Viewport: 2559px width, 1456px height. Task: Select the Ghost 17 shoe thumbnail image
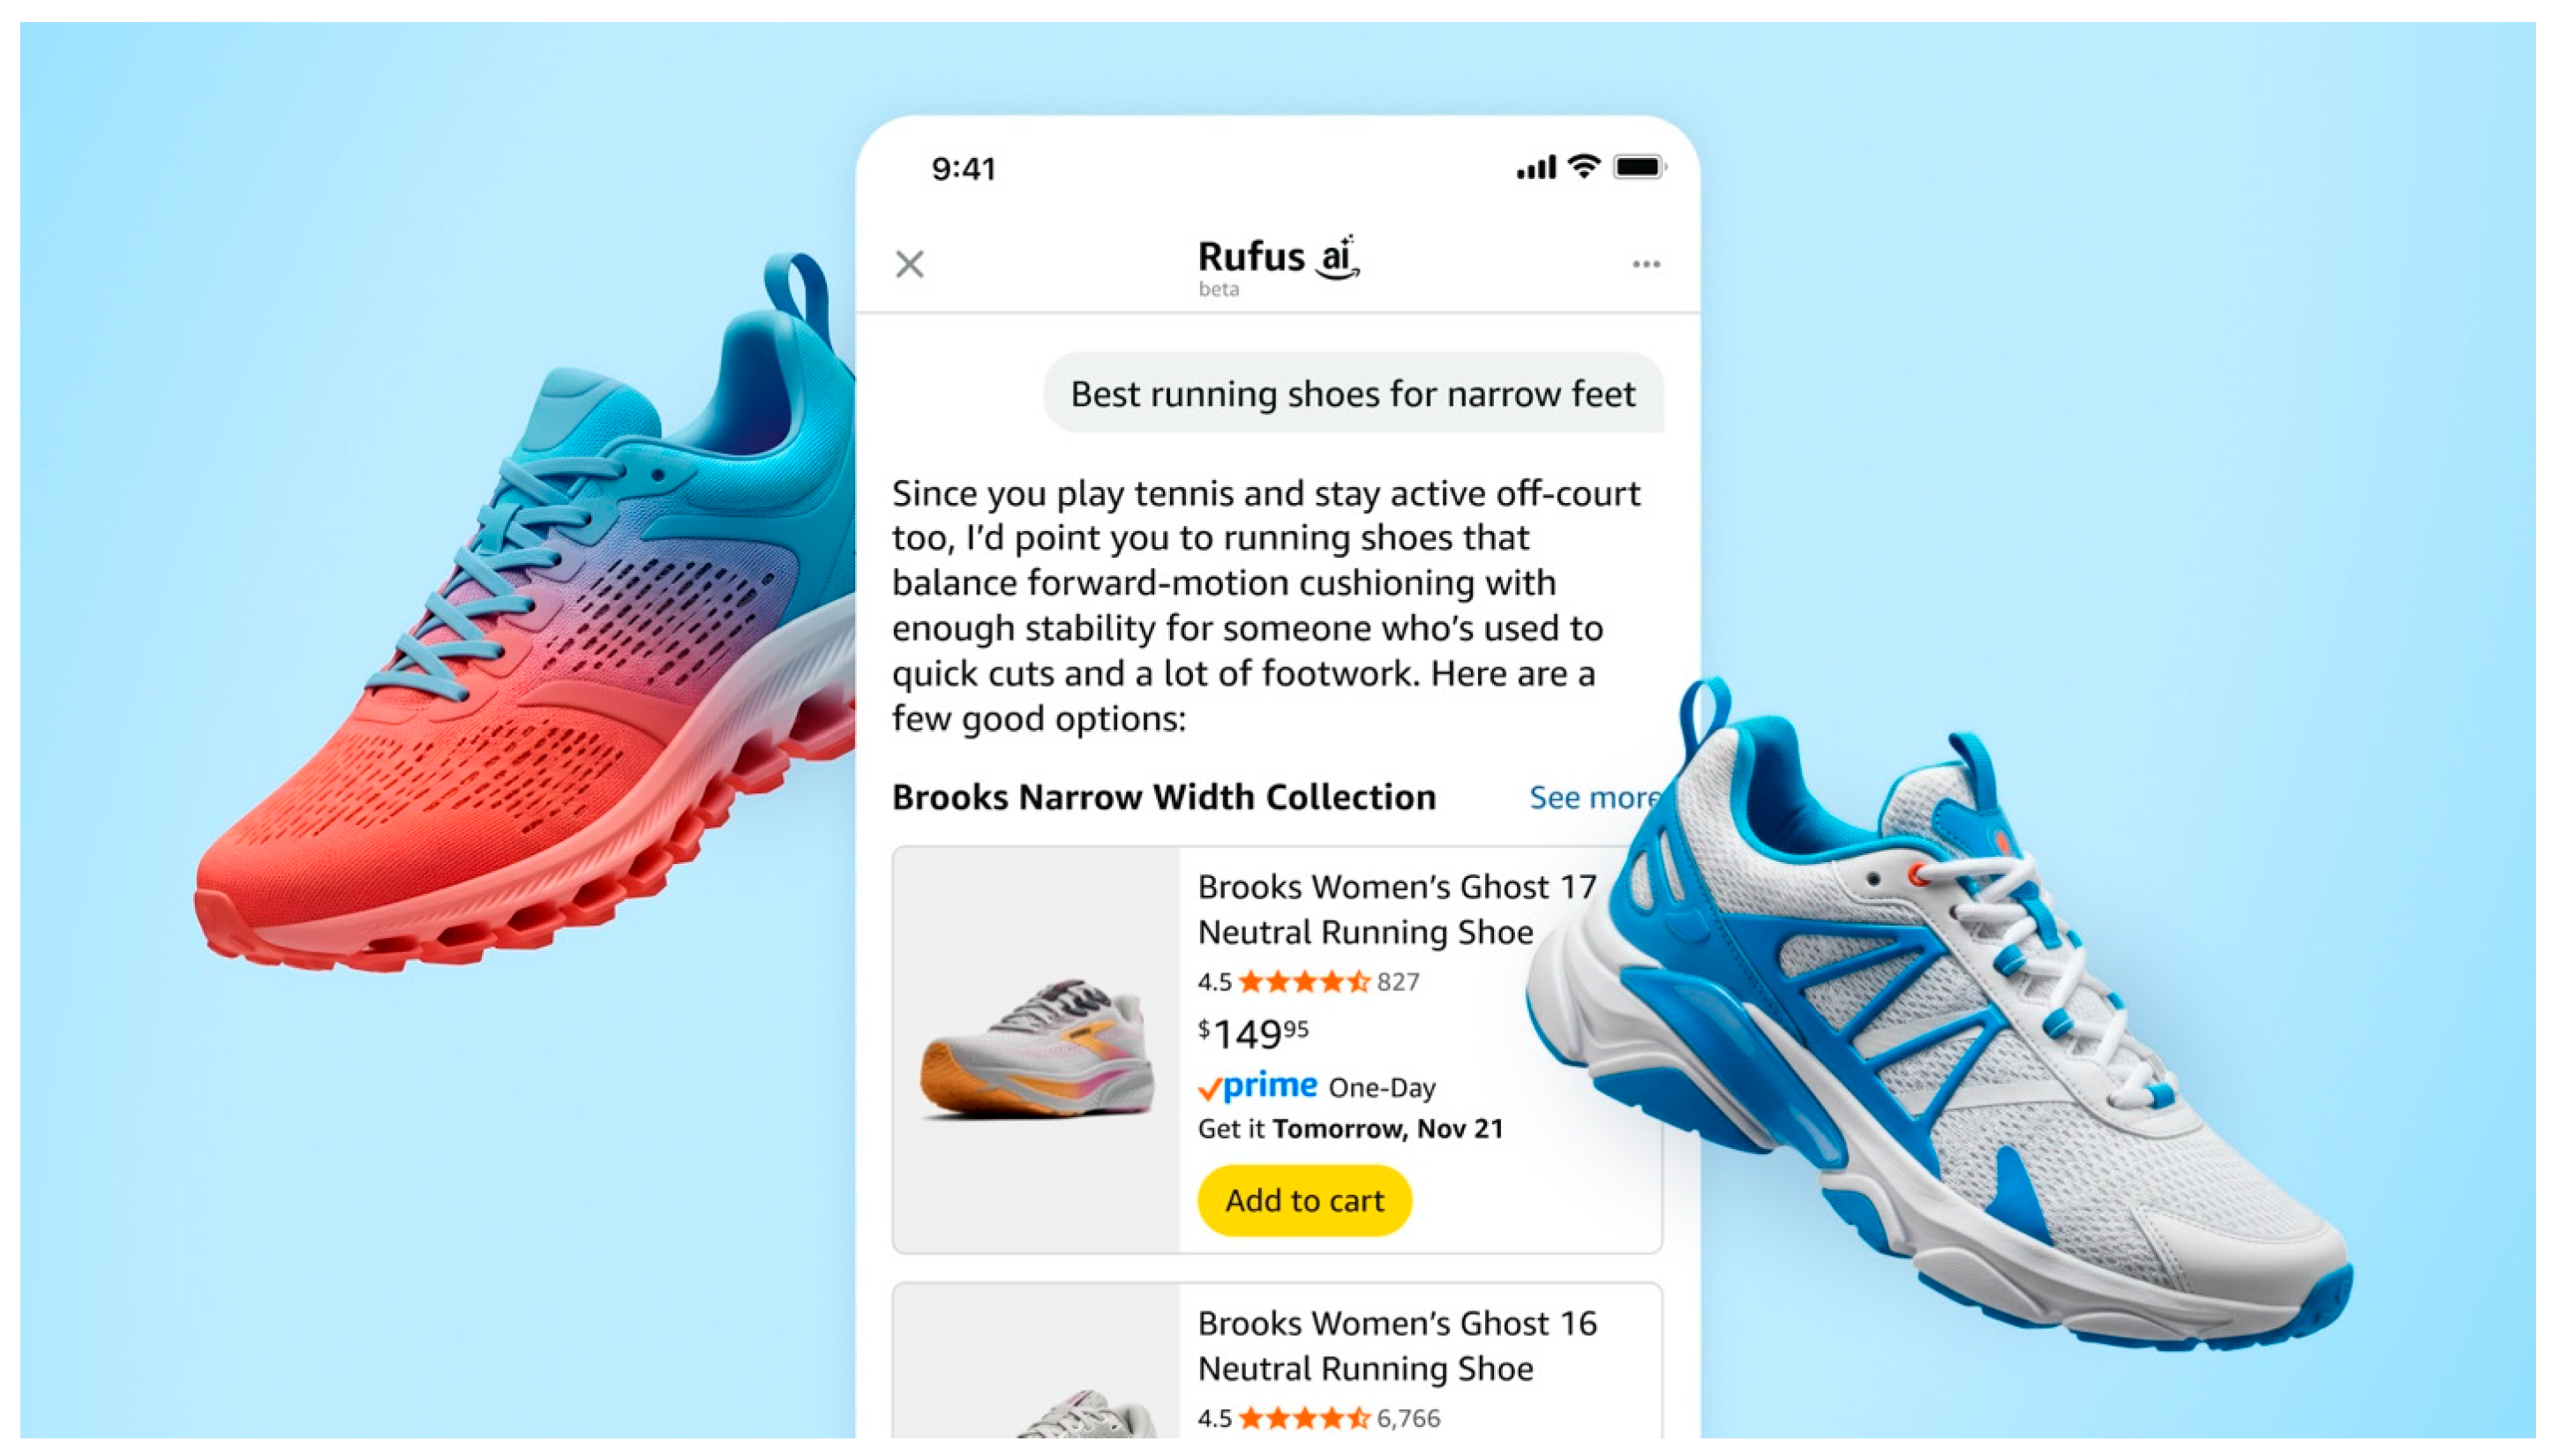pos(1036,1049)
